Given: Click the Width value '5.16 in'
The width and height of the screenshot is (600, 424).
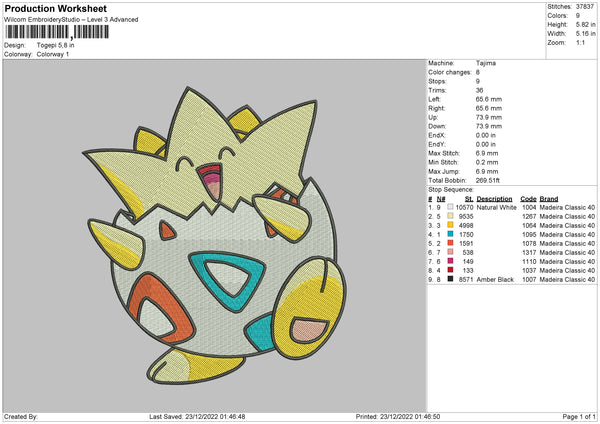Looking at the screenshot, I should 585,34.
